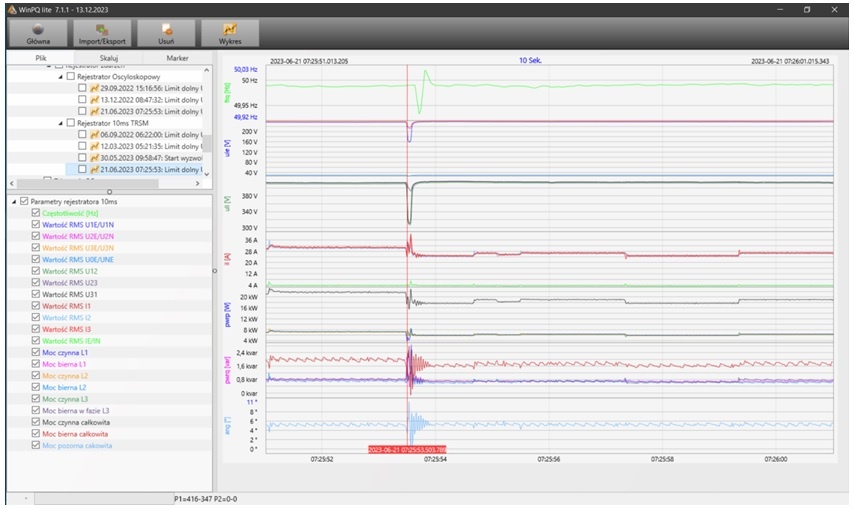Open the Wykres chart toolbar button
The width and height of the screenshot is (854, 509).
(230, 34)
